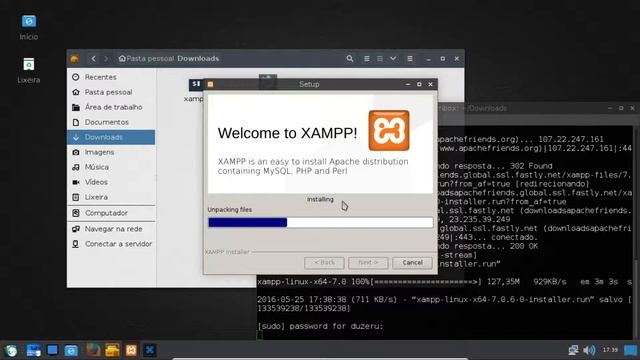
Task: Click the blue screen taskbar icon
Action: click(x=52, y=350)
